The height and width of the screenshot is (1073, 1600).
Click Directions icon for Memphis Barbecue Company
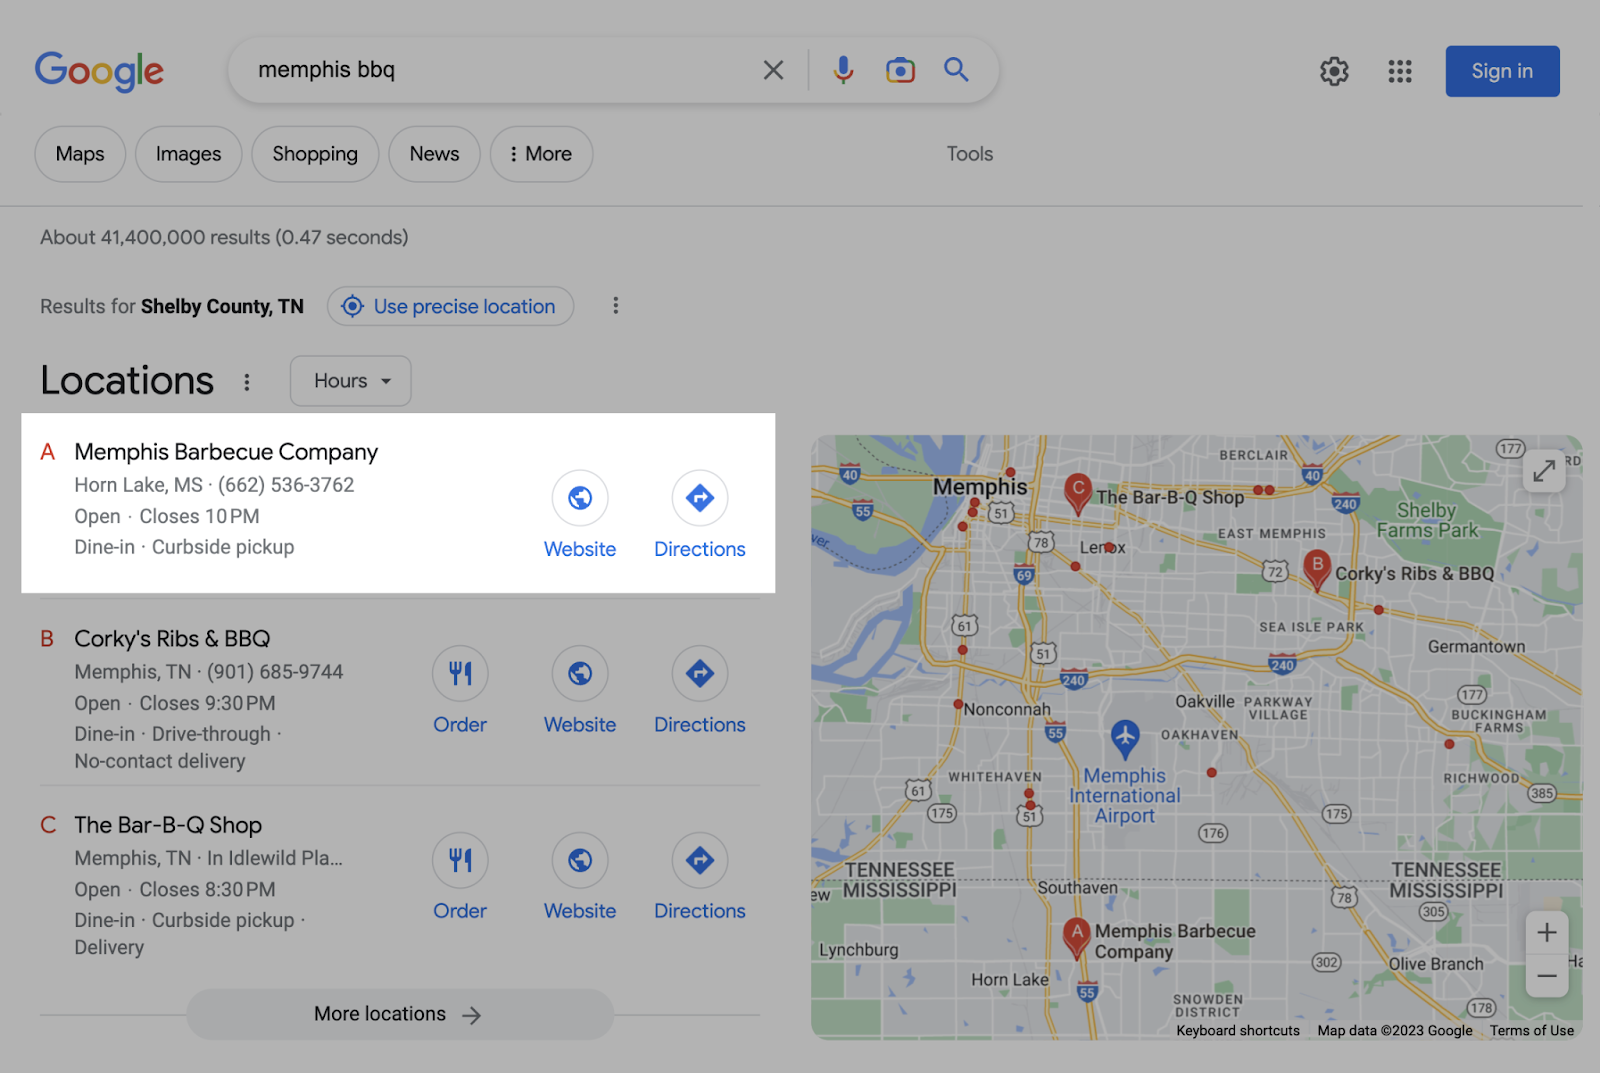pos(700,498)
